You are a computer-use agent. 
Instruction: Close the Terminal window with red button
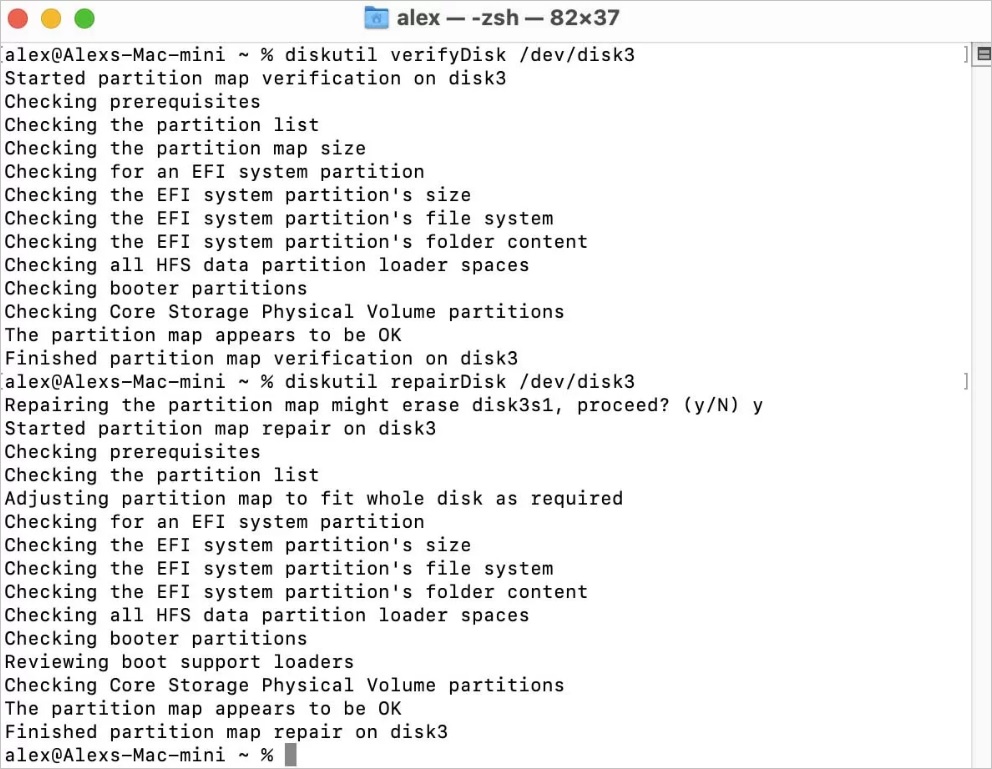click(19, 18)
